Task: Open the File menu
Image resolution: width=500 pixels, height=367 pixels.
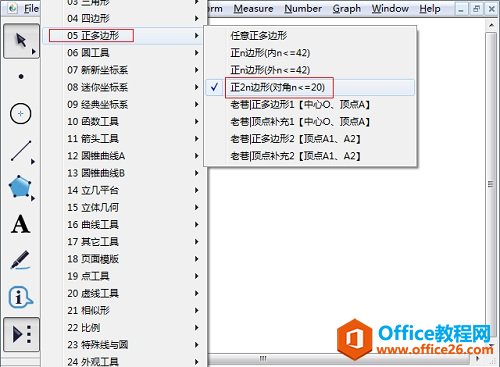Action: pos(31,9)
